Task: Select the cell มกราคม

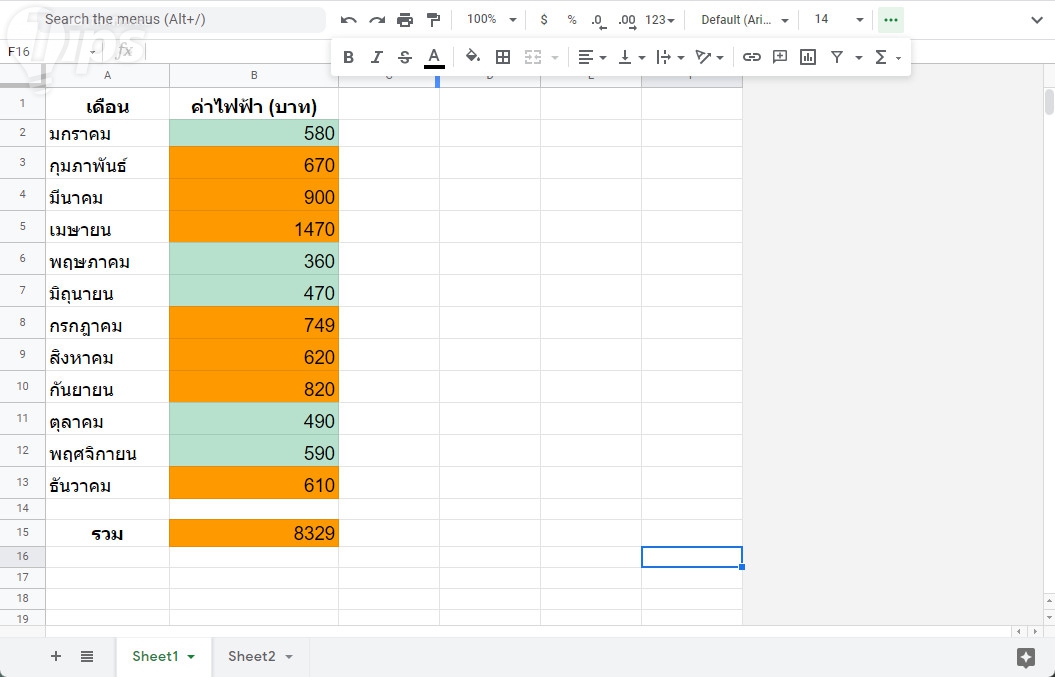Action: coord(107,133)
